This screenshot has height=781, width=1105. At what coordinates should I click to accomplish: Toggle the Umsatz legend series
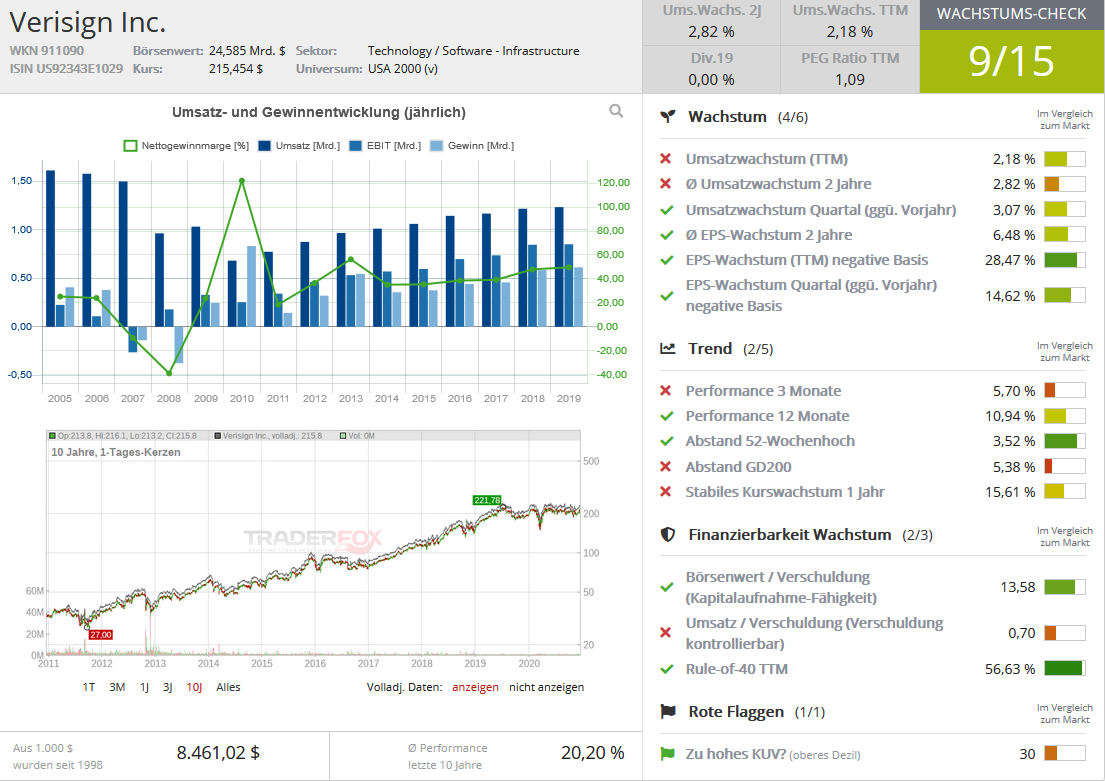pos(299,146)
